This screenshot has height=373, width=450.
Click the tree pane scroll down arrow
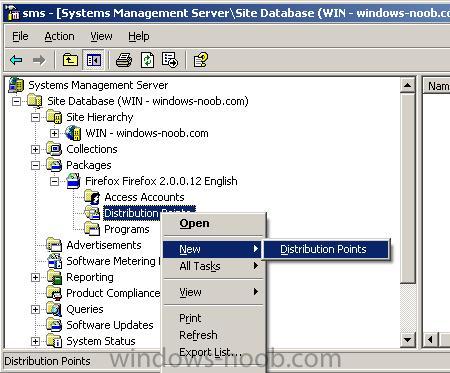point(407,340)
